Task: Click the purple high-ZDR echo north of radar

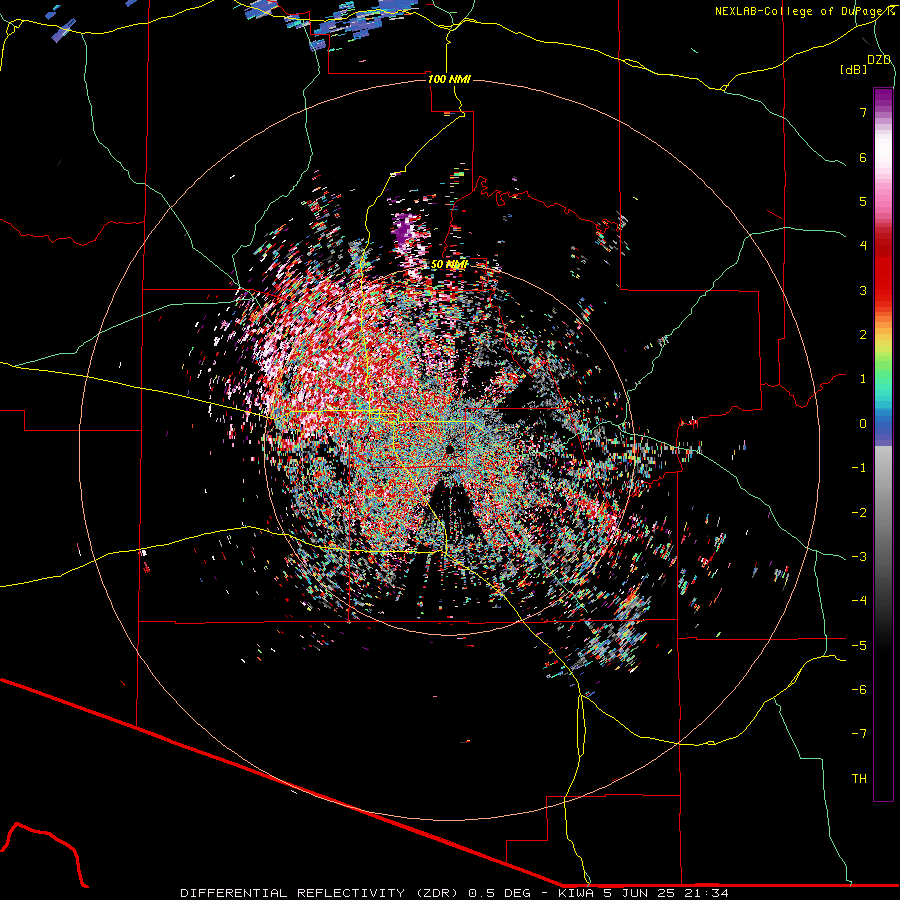Action: tap(403, 230)
